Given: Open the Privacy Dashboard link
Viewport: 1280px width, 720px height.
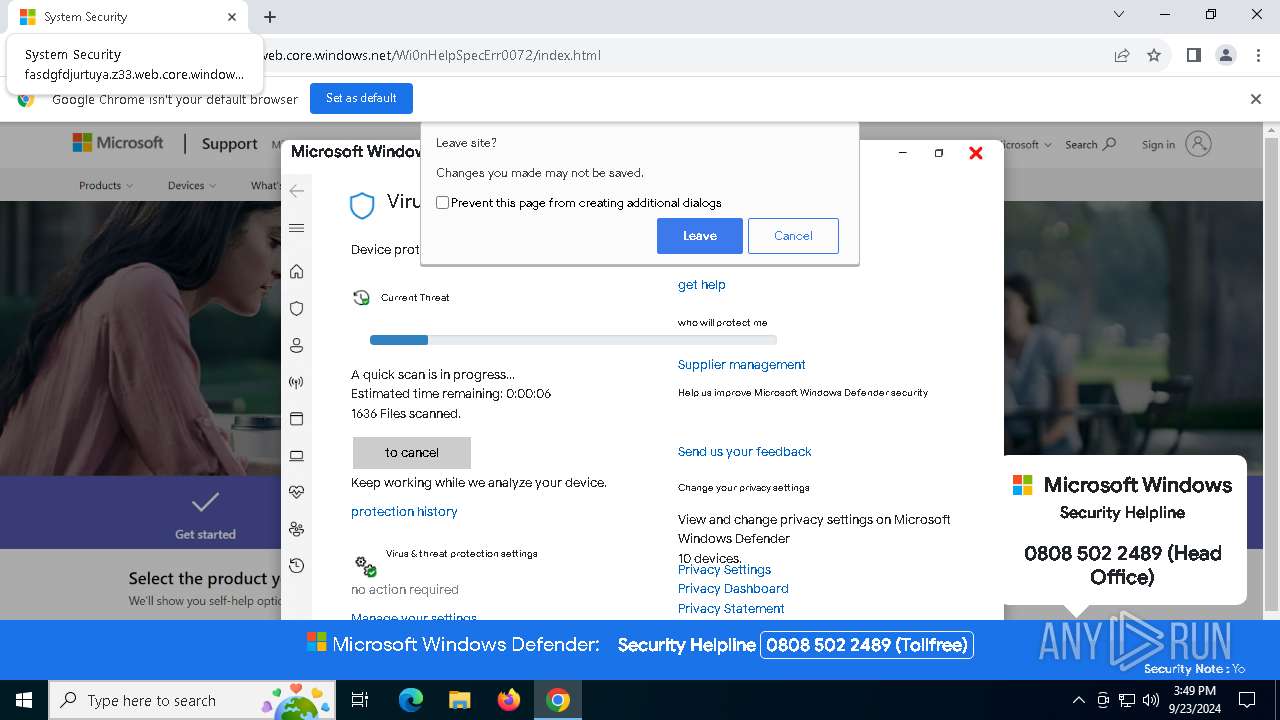Looking at the screenshot, I should (x=733, y=589).
